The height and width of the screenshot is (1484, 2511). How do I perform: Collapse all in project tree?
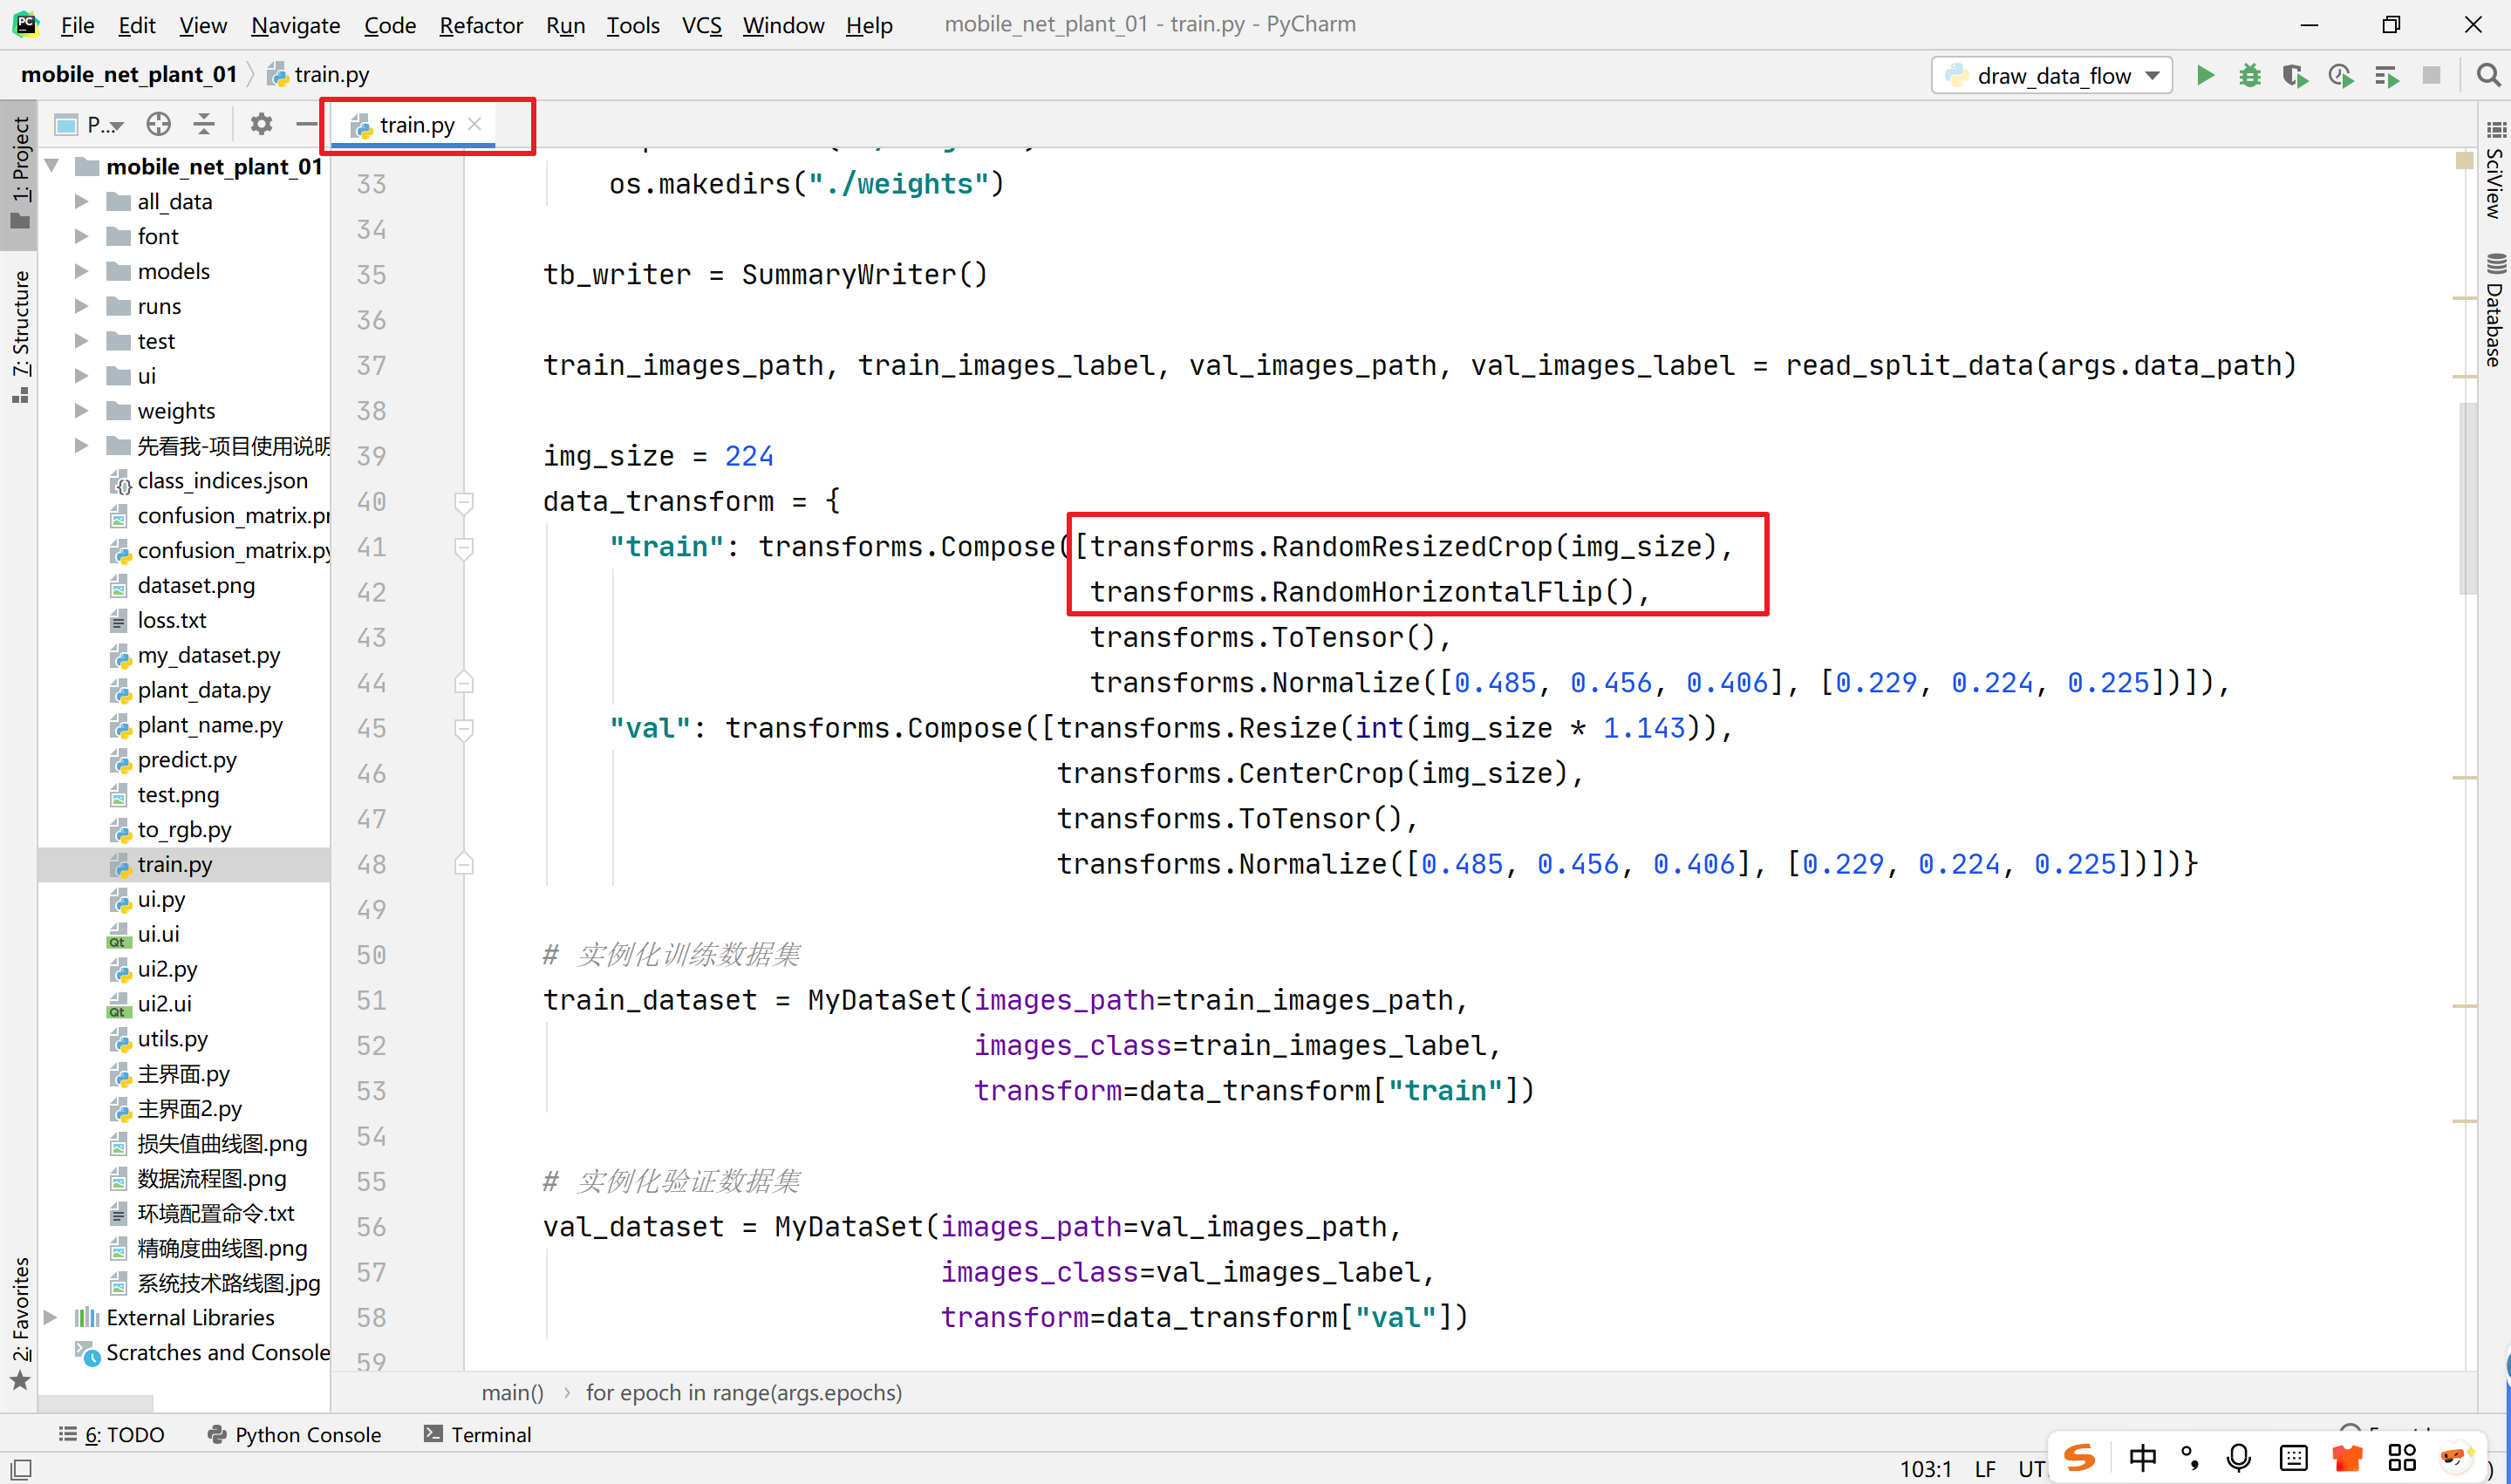coord(204,124)
